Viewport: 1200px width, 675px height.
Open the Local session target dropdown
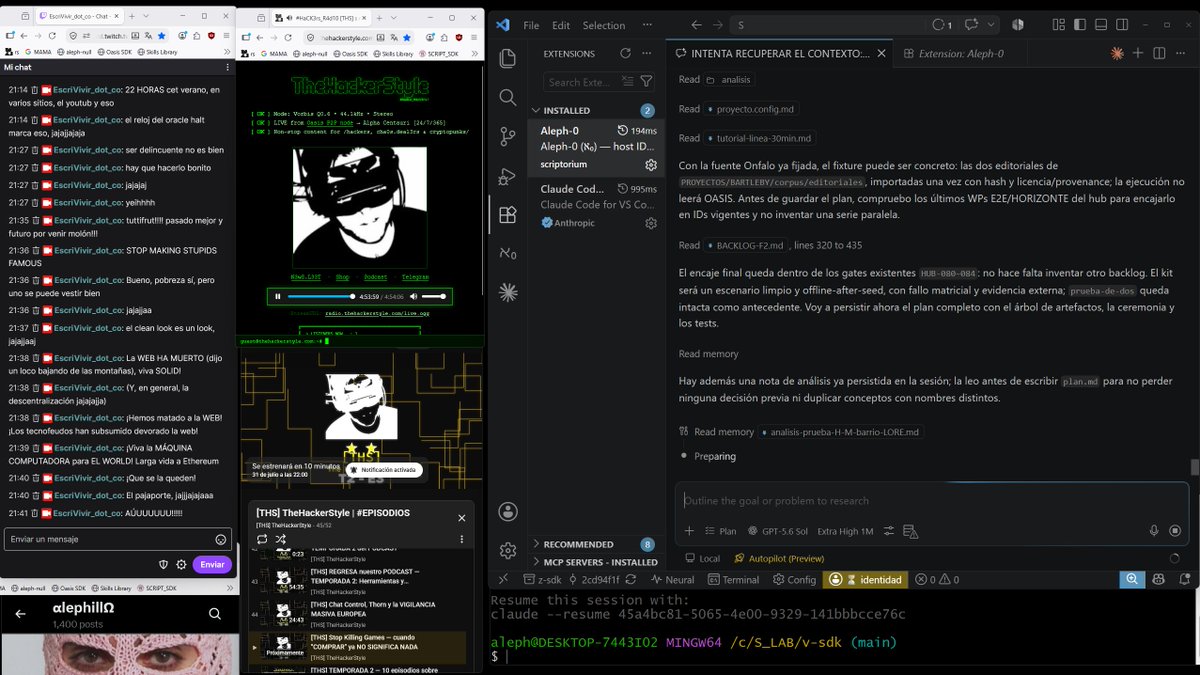(702, 558)
